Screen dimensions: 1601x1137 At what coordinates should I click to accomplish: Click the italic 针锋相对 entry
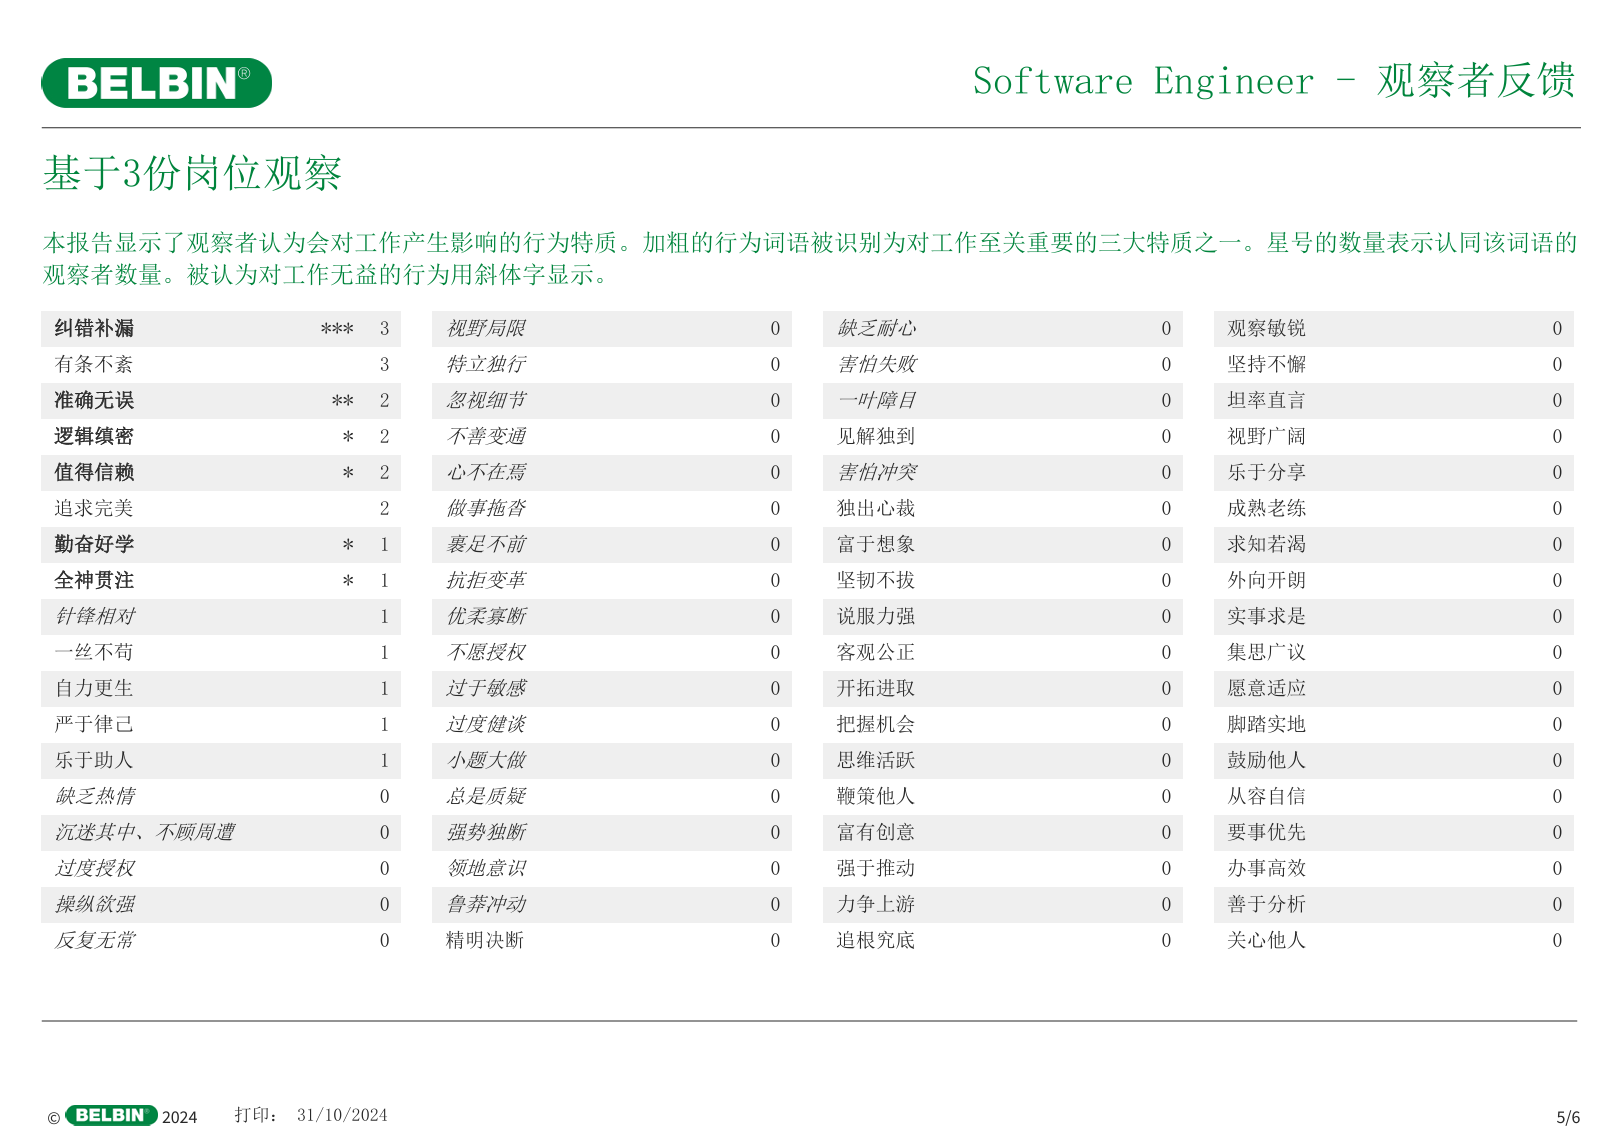tap(94, 617)
